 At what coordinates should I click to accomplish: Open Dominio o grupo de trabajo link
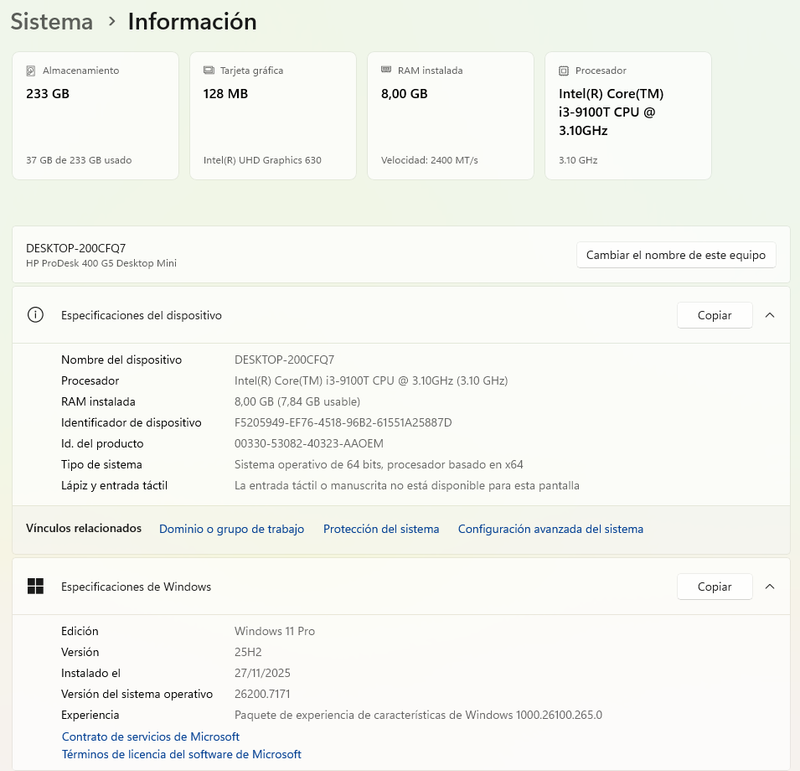pos(232,529)
